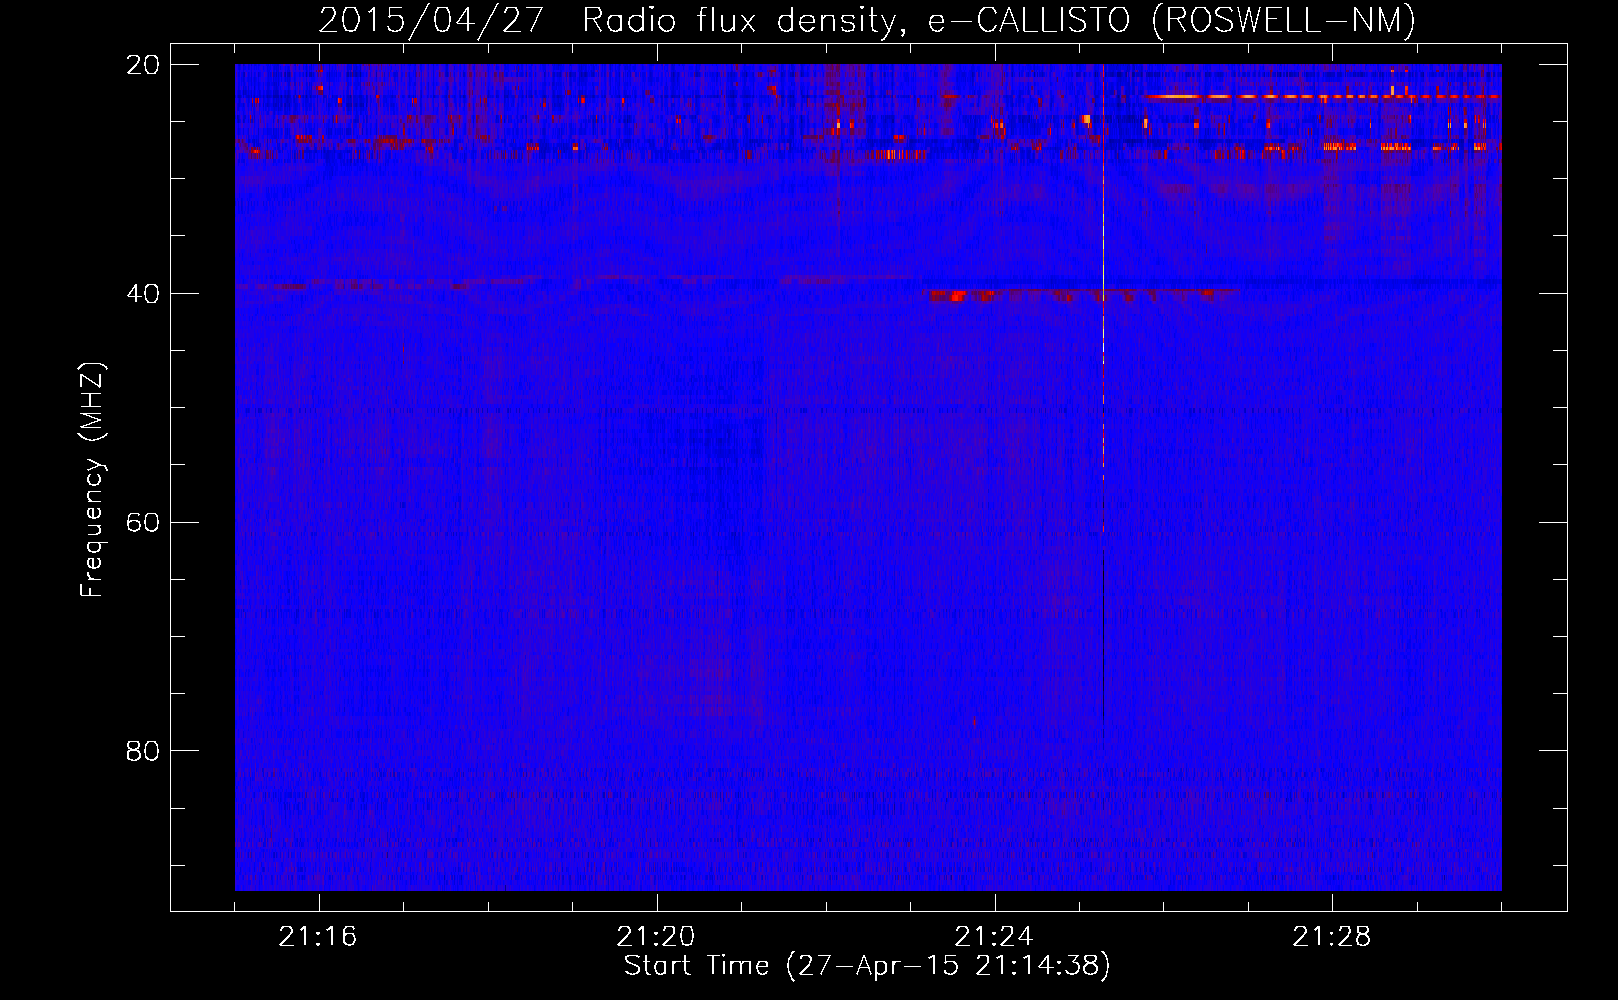Viewport: 1618px width, 1000px height.
Task: Click the 20 frequency tick label
Action: pos(143,65)
